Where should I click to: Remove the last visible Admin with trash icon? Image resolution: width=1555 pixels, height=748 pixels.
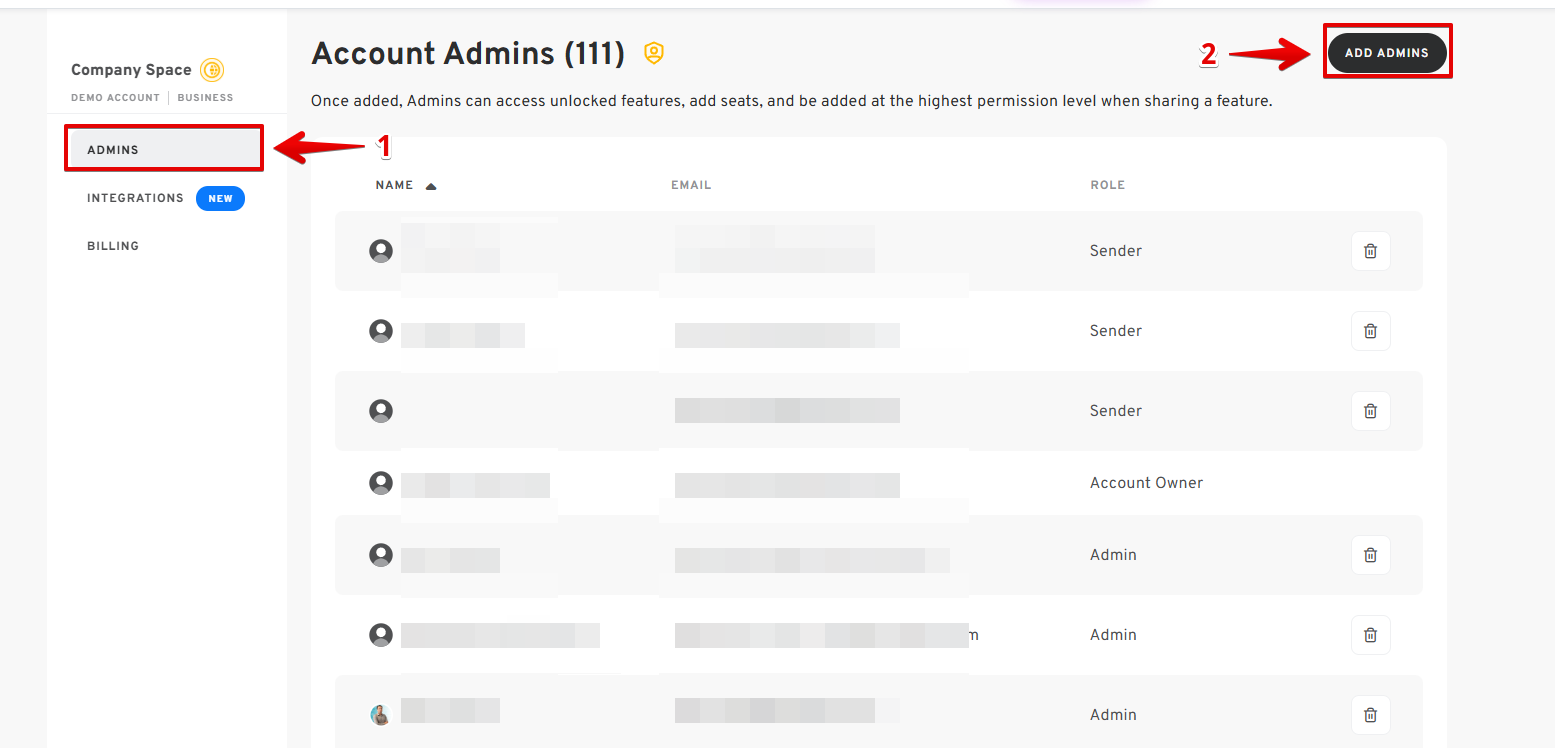tap(1370, 715)
